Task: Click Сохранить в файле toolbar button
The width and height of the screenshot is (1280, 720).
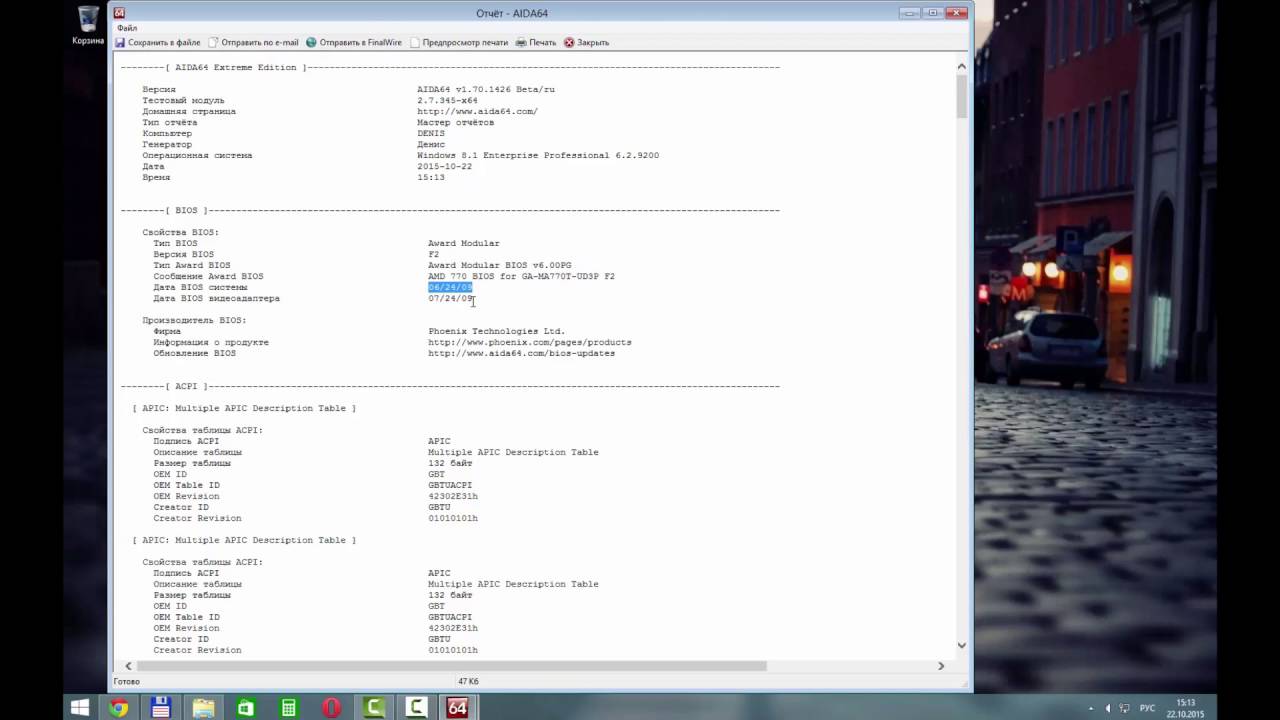Action: [x=158, y=43]
